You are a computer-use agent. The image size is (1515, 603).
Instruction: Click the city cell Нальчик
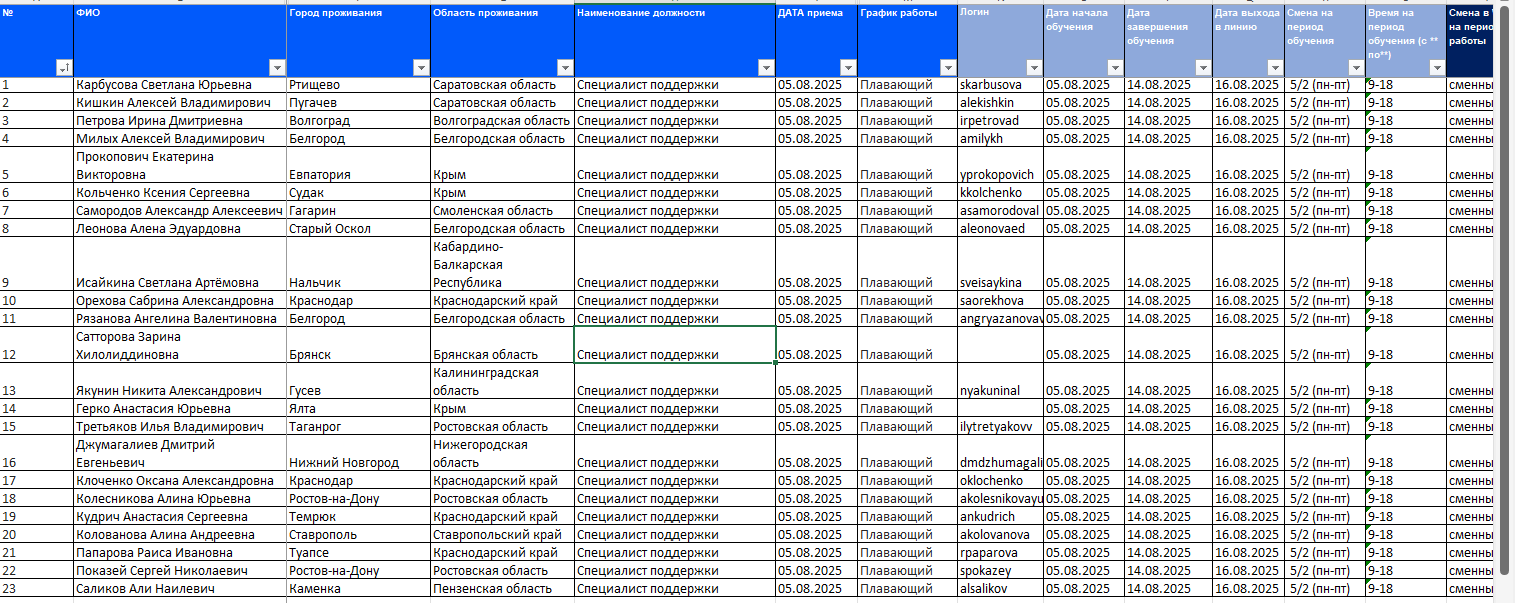coord(358,265)
